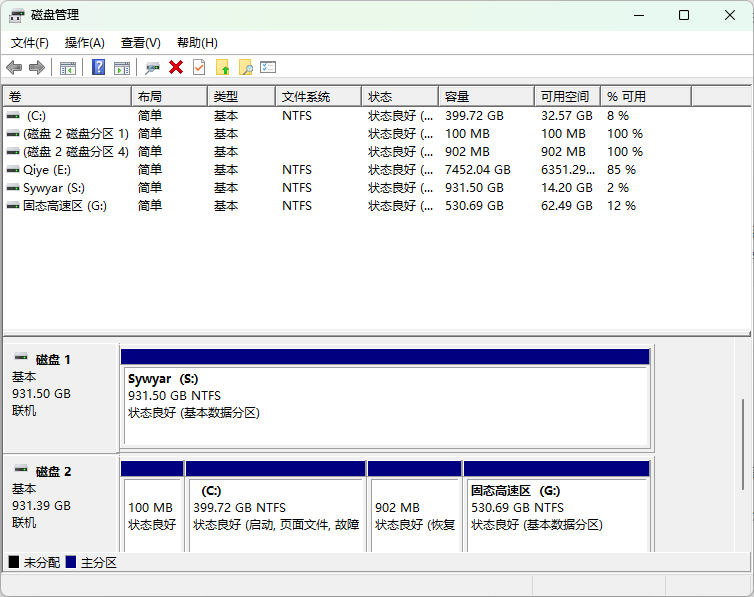Sort by the 可用空间 column header

click(x=567, y=97)
